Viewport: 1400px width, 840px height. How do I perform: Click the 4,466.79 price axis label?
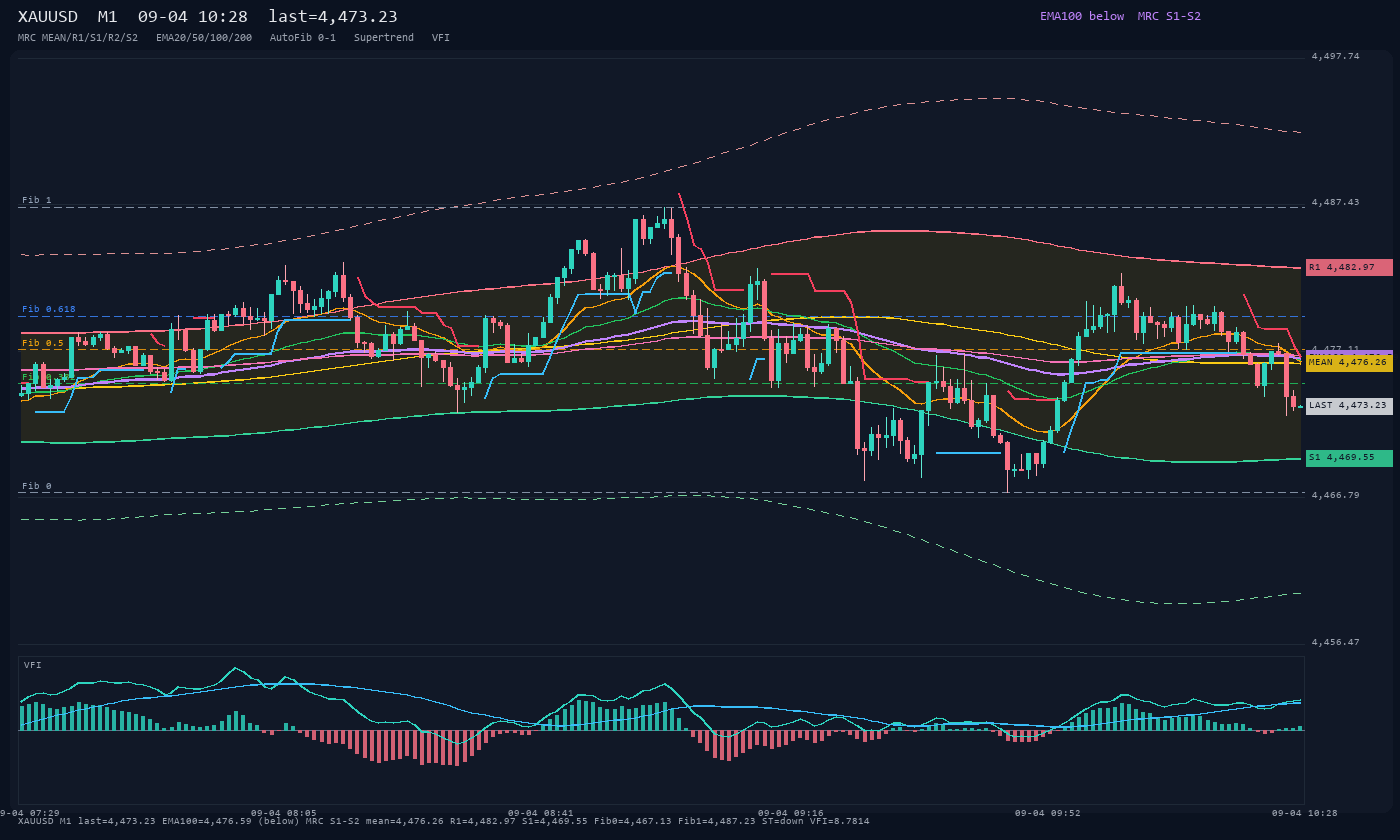(x=1336, y=495)
